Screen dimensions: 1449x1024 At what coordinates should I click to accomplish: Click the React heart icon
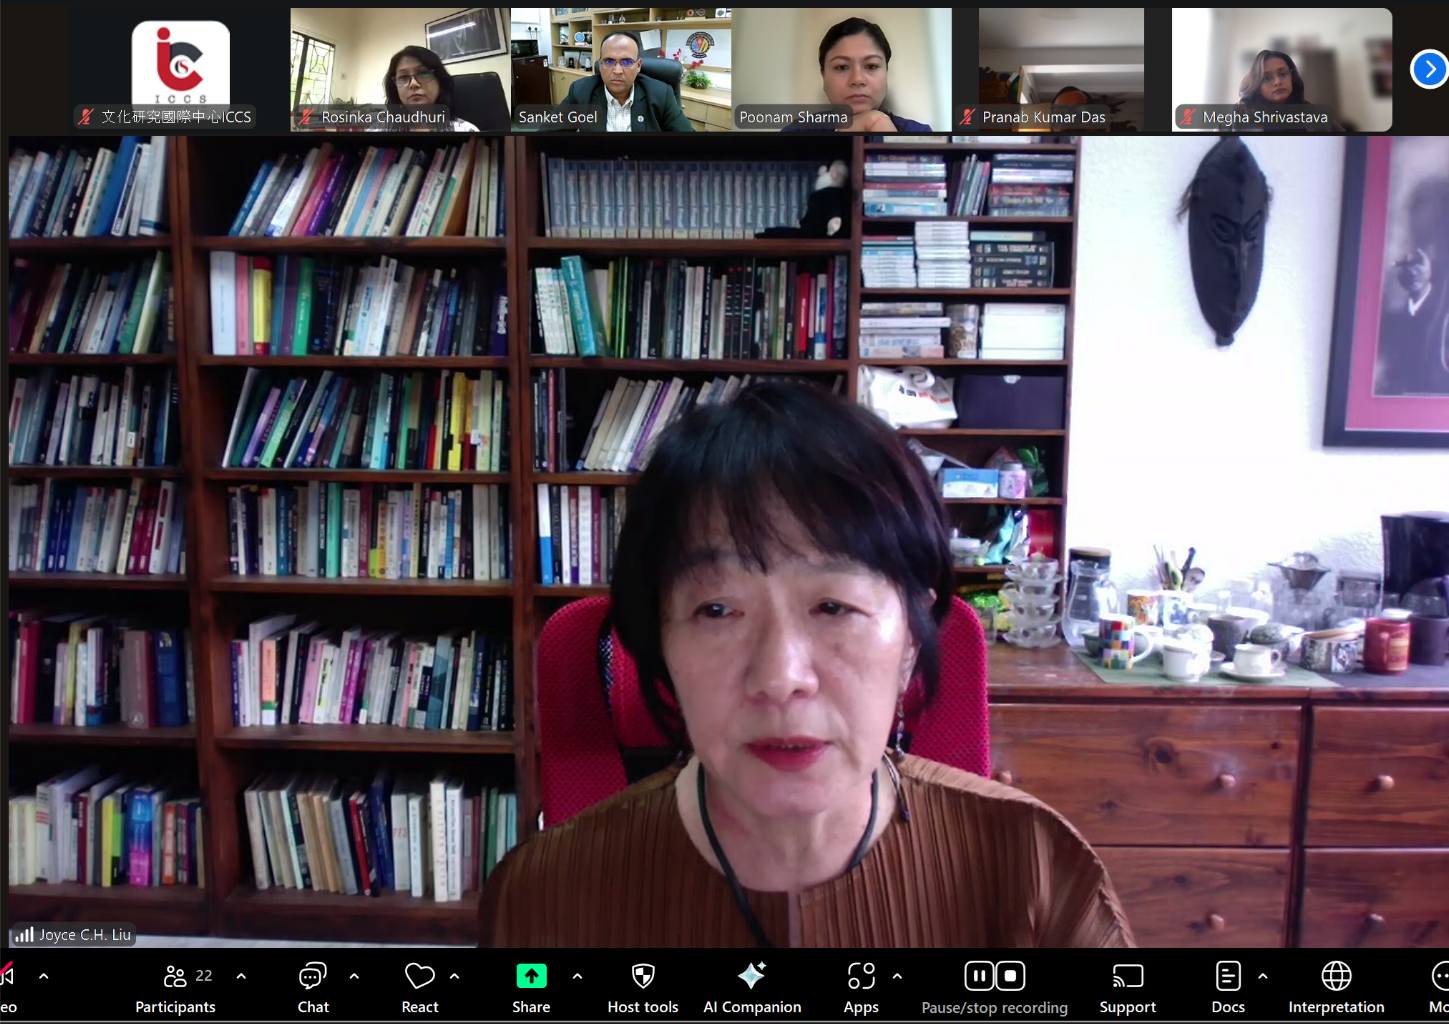pos(420,987)
